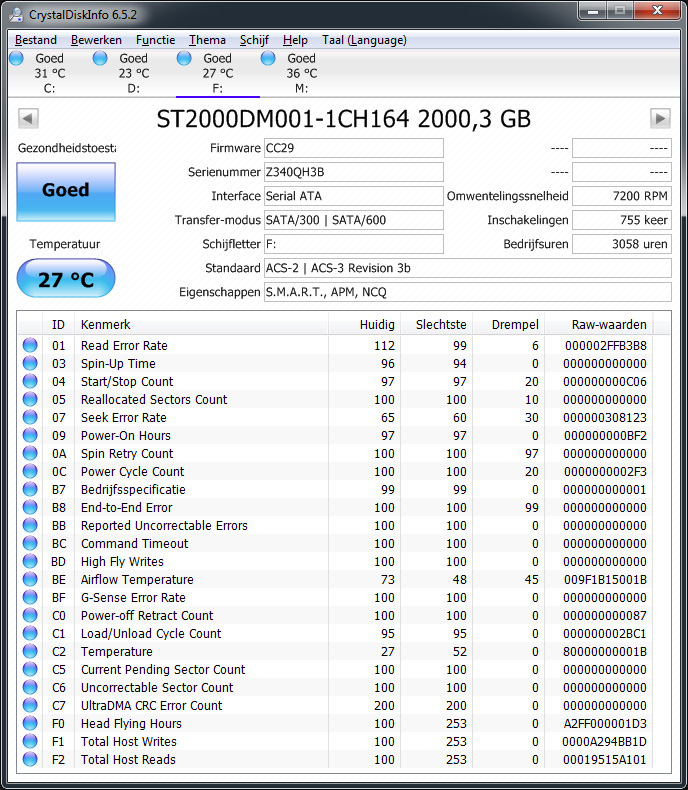Click the disk title ST2000DM001-1CH164 2000,3 GB
Viewport: 688px width, 790px height.
point(343,119)
